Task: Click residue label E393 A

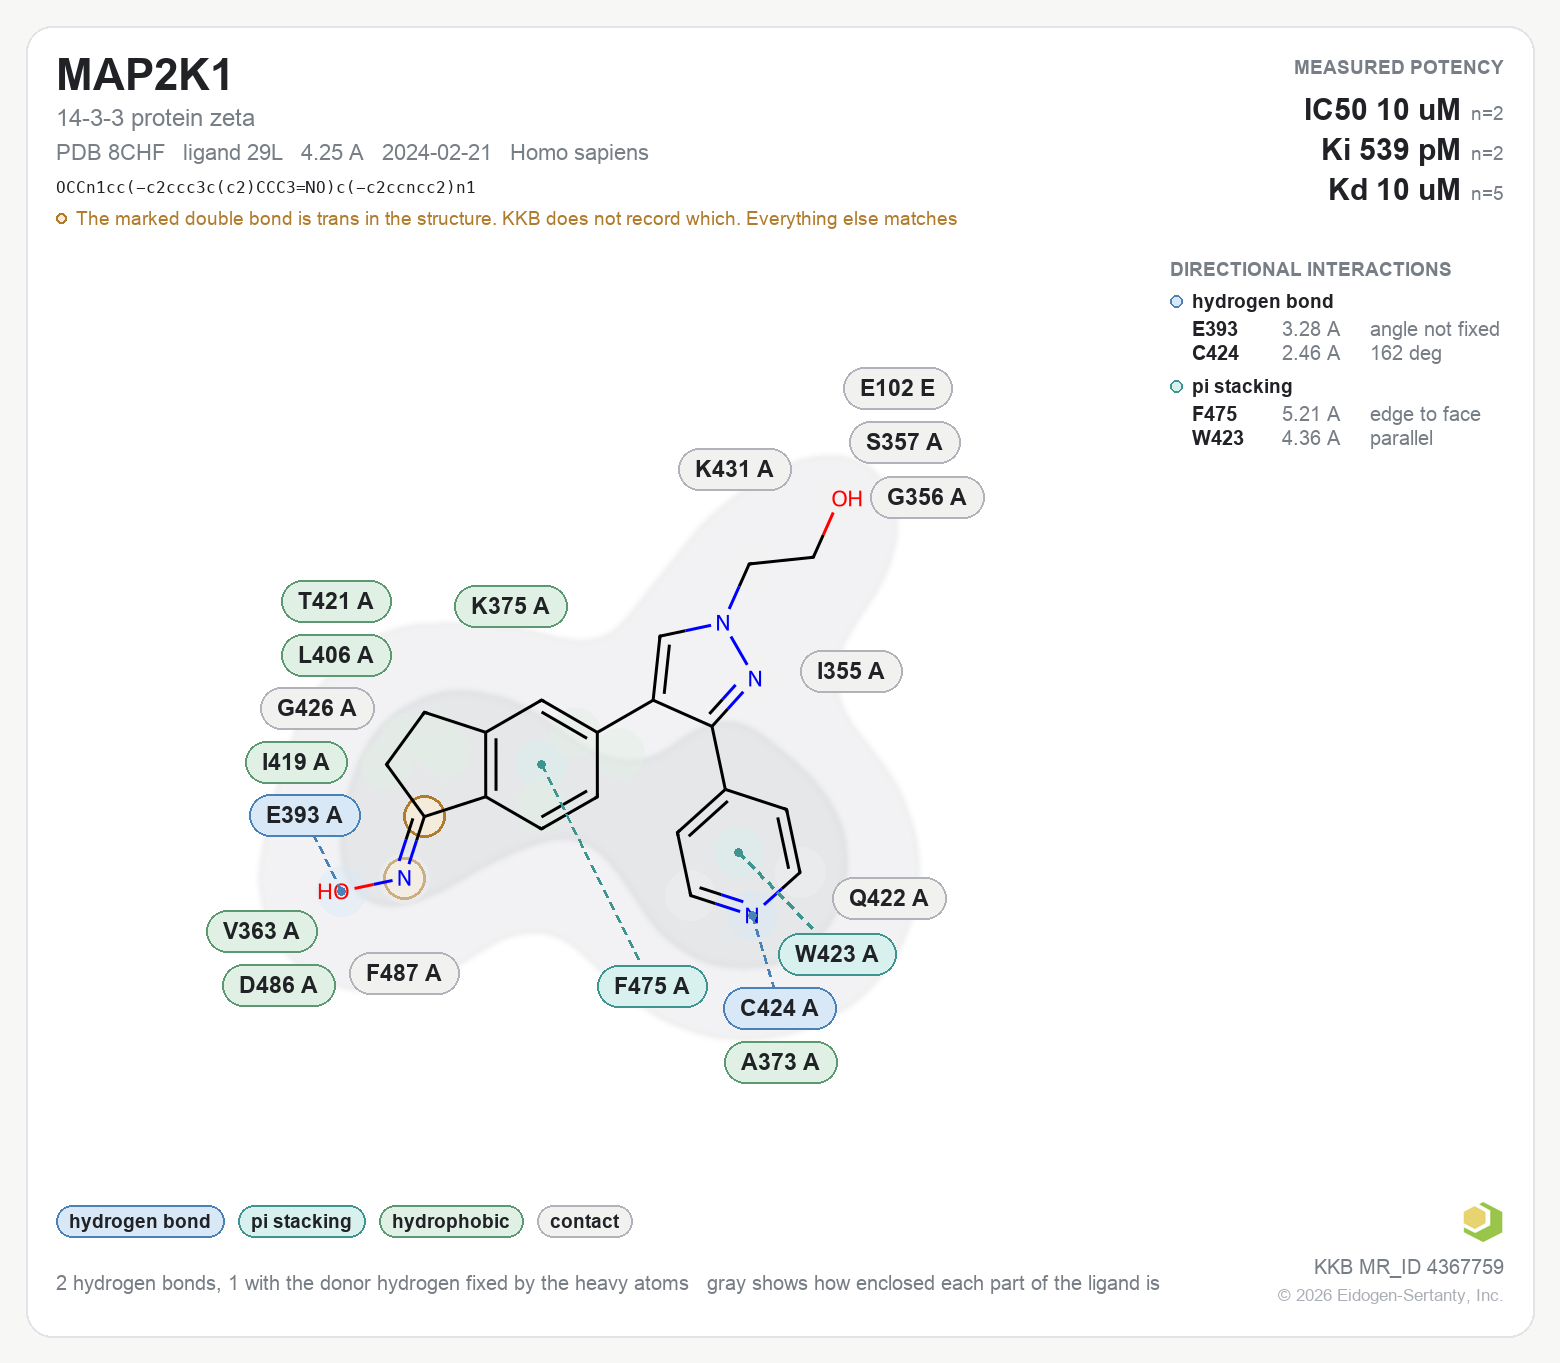Action: [305, 815]
